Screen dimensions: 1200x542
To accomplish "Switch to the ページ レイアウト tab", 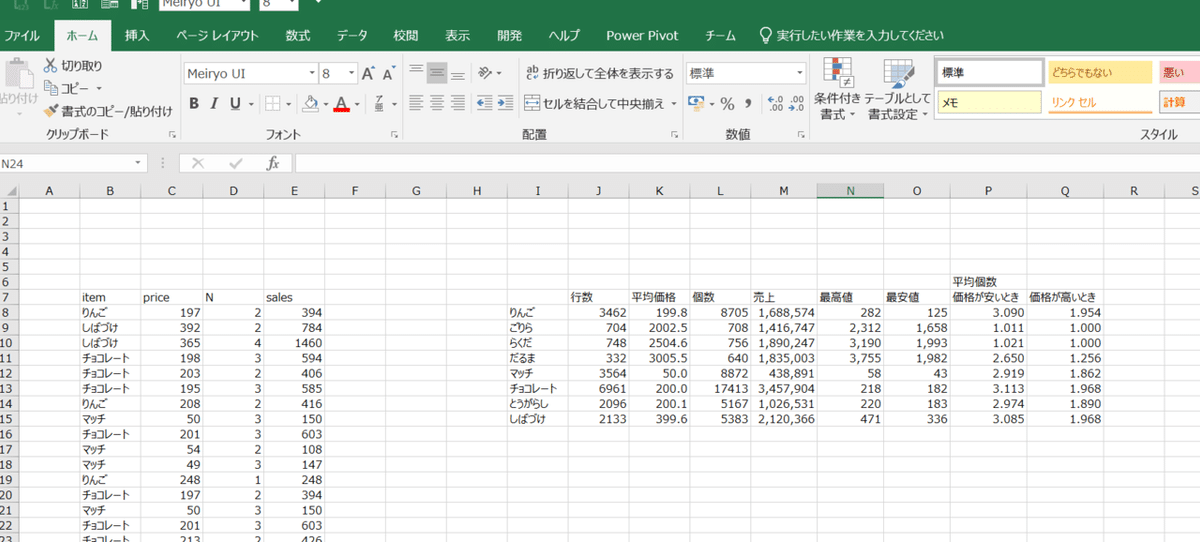I will pyautogui.click(x=217, y=35).
